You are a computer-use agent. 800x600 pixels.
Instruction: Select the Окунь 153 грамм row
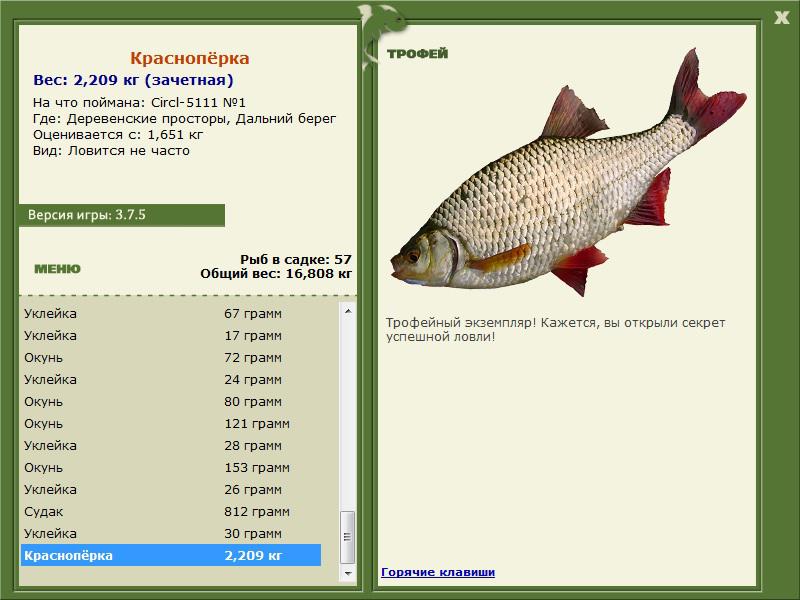(x=171, y=467)
